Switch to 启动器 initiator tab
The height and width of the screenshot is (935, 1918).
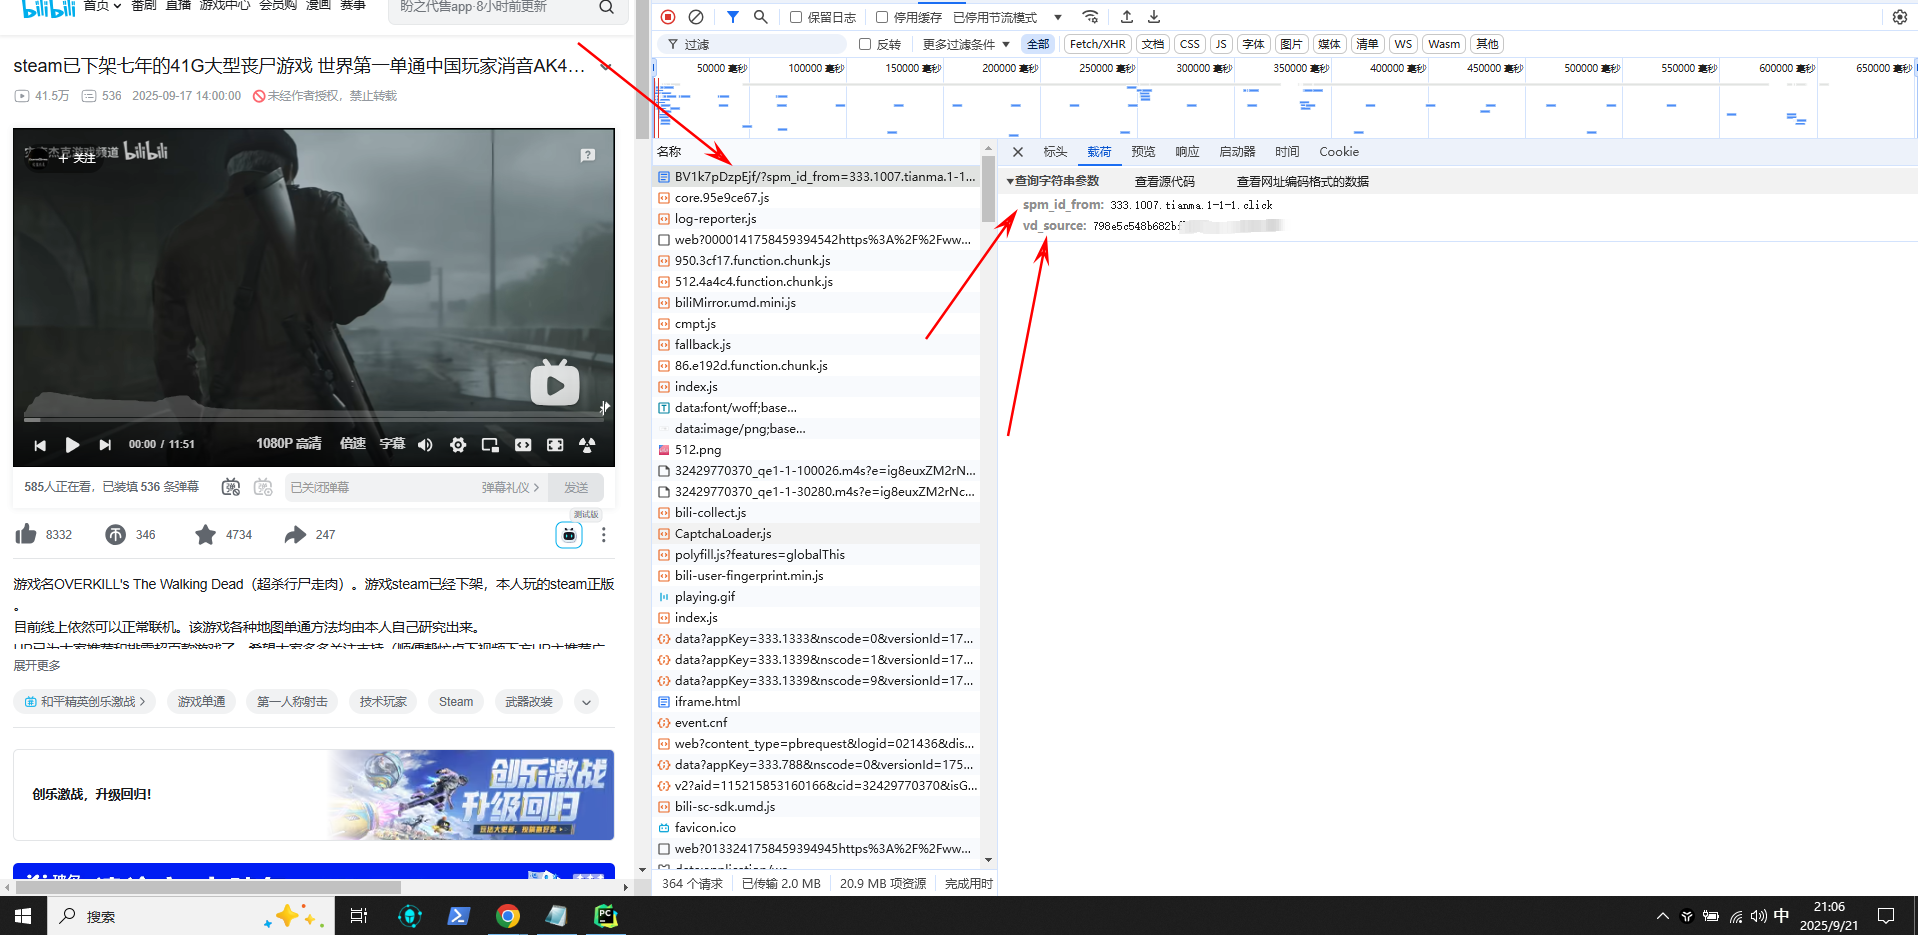(x=1237, y=152)
